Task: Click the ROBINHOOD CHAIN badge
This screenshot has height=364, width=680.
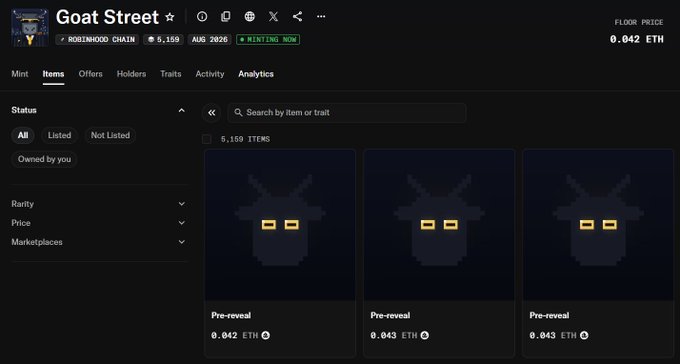Action: tap(97, 39)
